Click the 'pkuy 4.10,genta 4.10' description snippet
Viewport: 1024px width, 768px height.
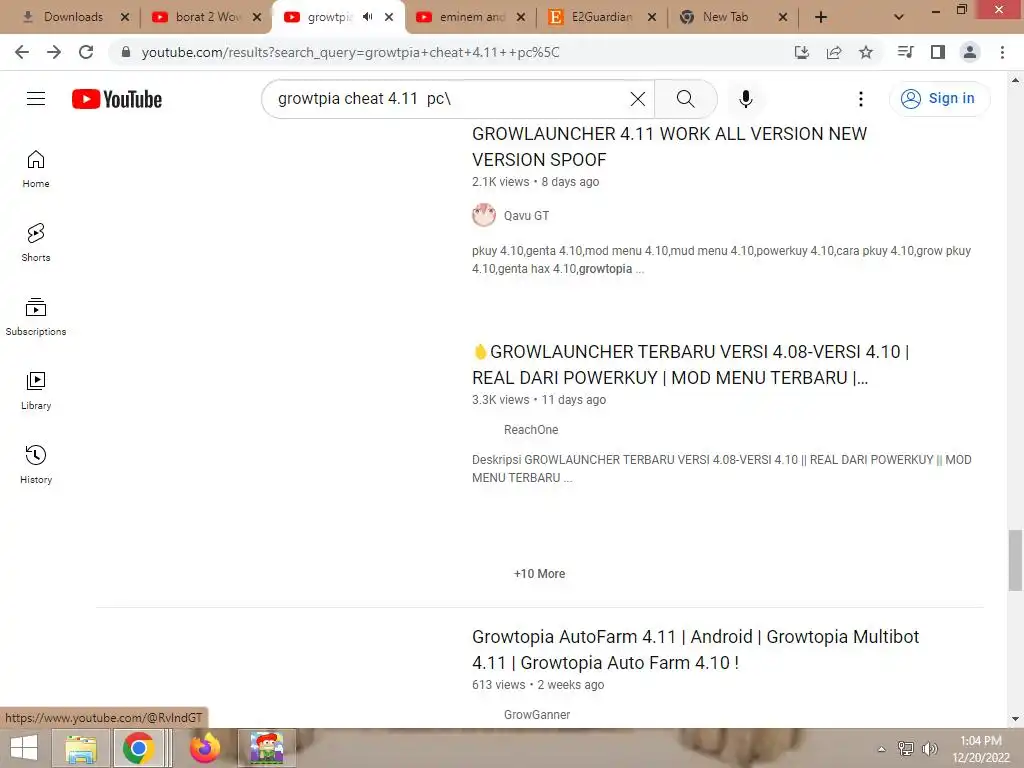coord(722,260)
